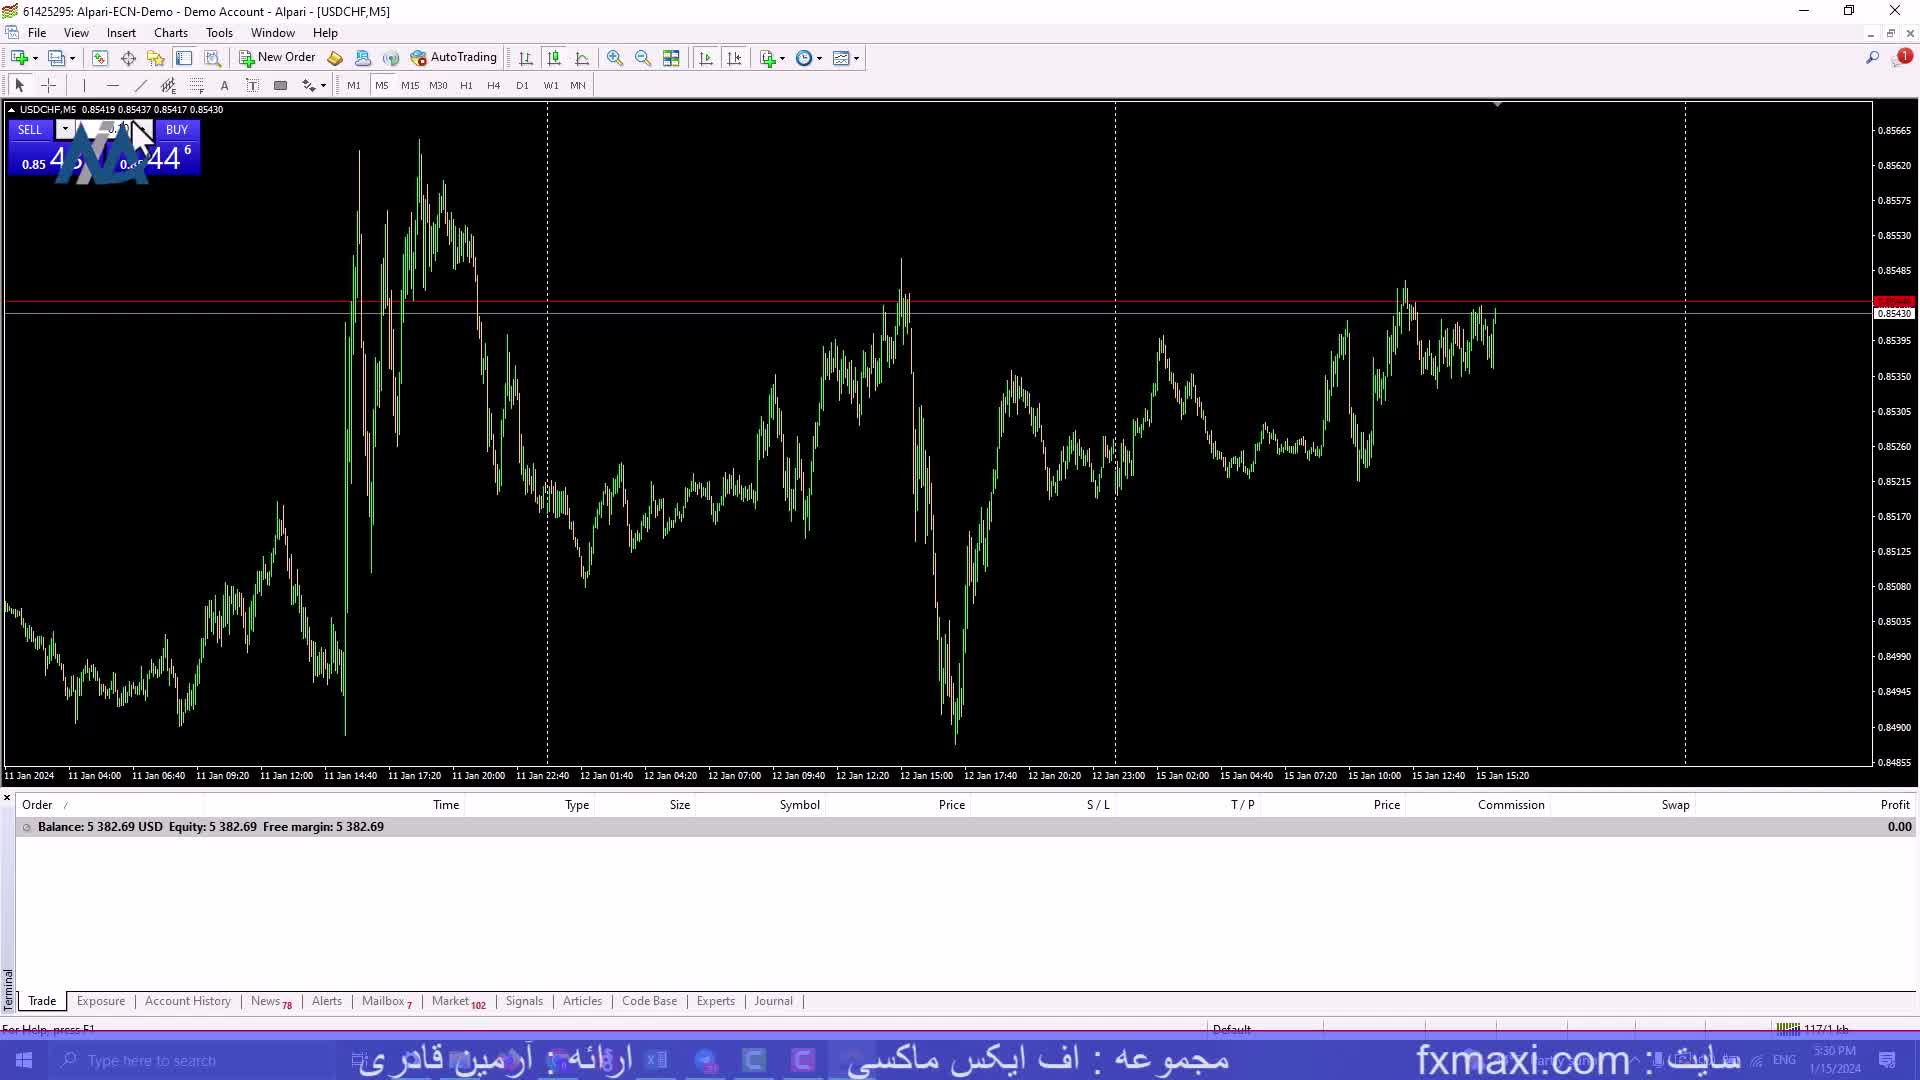Switch timeframe to M15
This screenshot has height=1080, width=1920.
(x=410, y=86)
